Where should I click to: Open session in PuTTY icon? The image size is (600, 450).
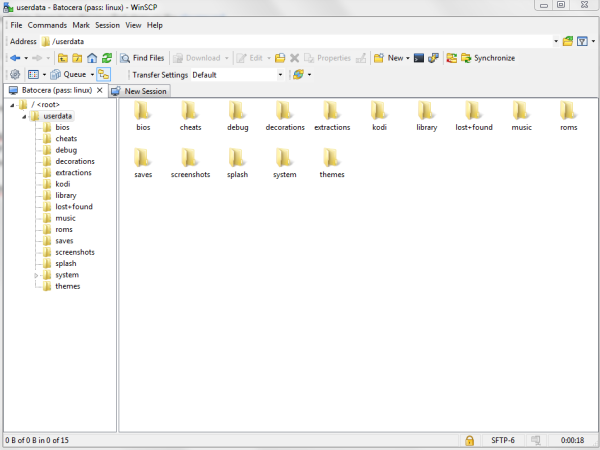point(433,58)
